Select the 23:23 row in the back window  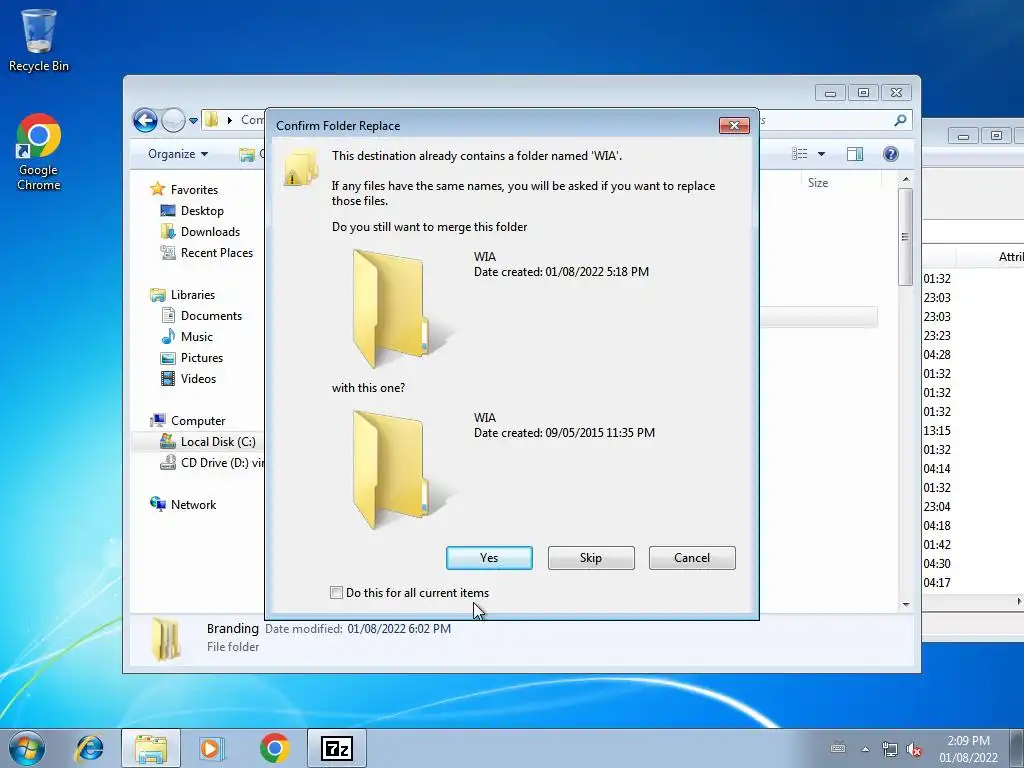pyautogui.click(x=973, y=336)
